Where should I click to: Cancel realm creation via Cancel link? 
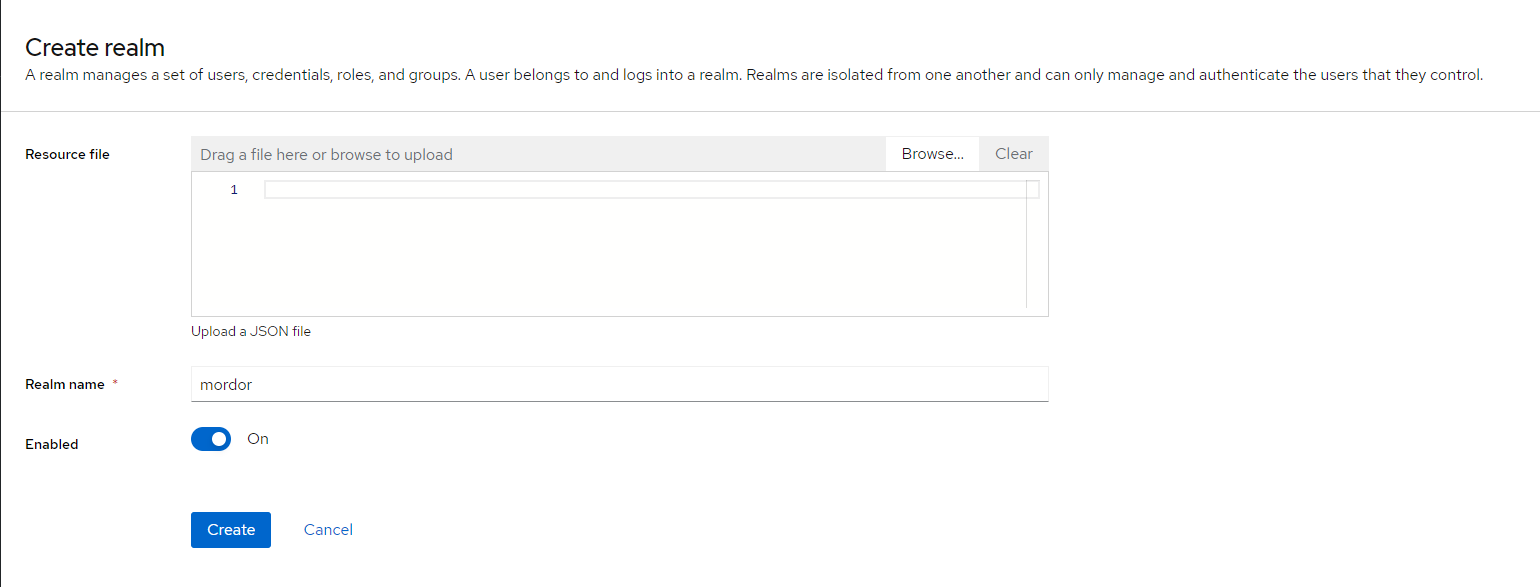328,530
